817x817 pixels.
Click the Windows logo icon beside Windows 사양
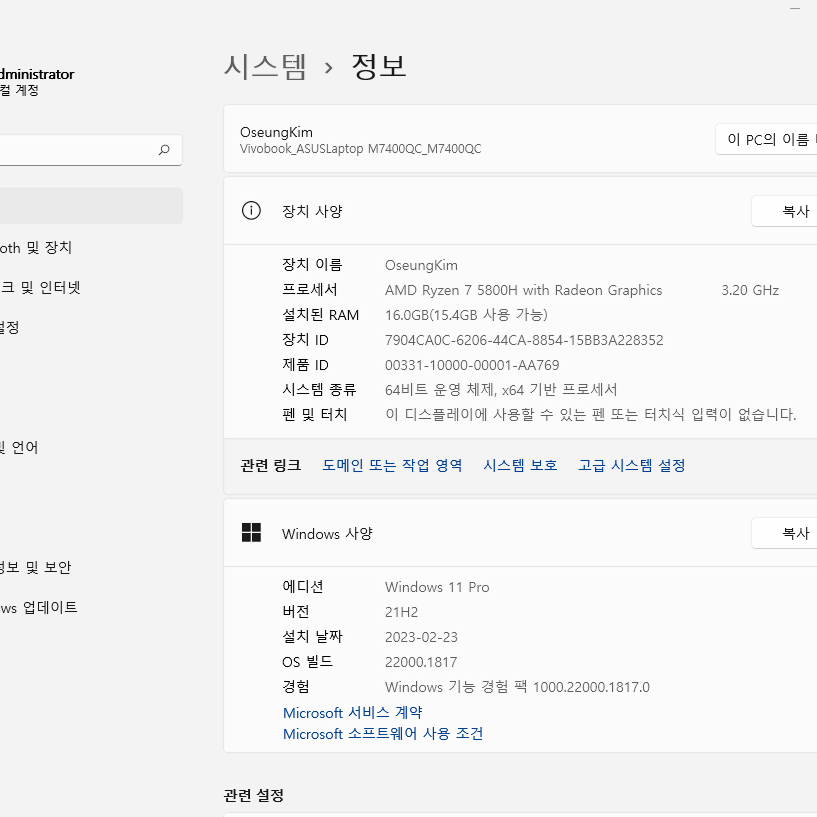(x=251, y=533)
